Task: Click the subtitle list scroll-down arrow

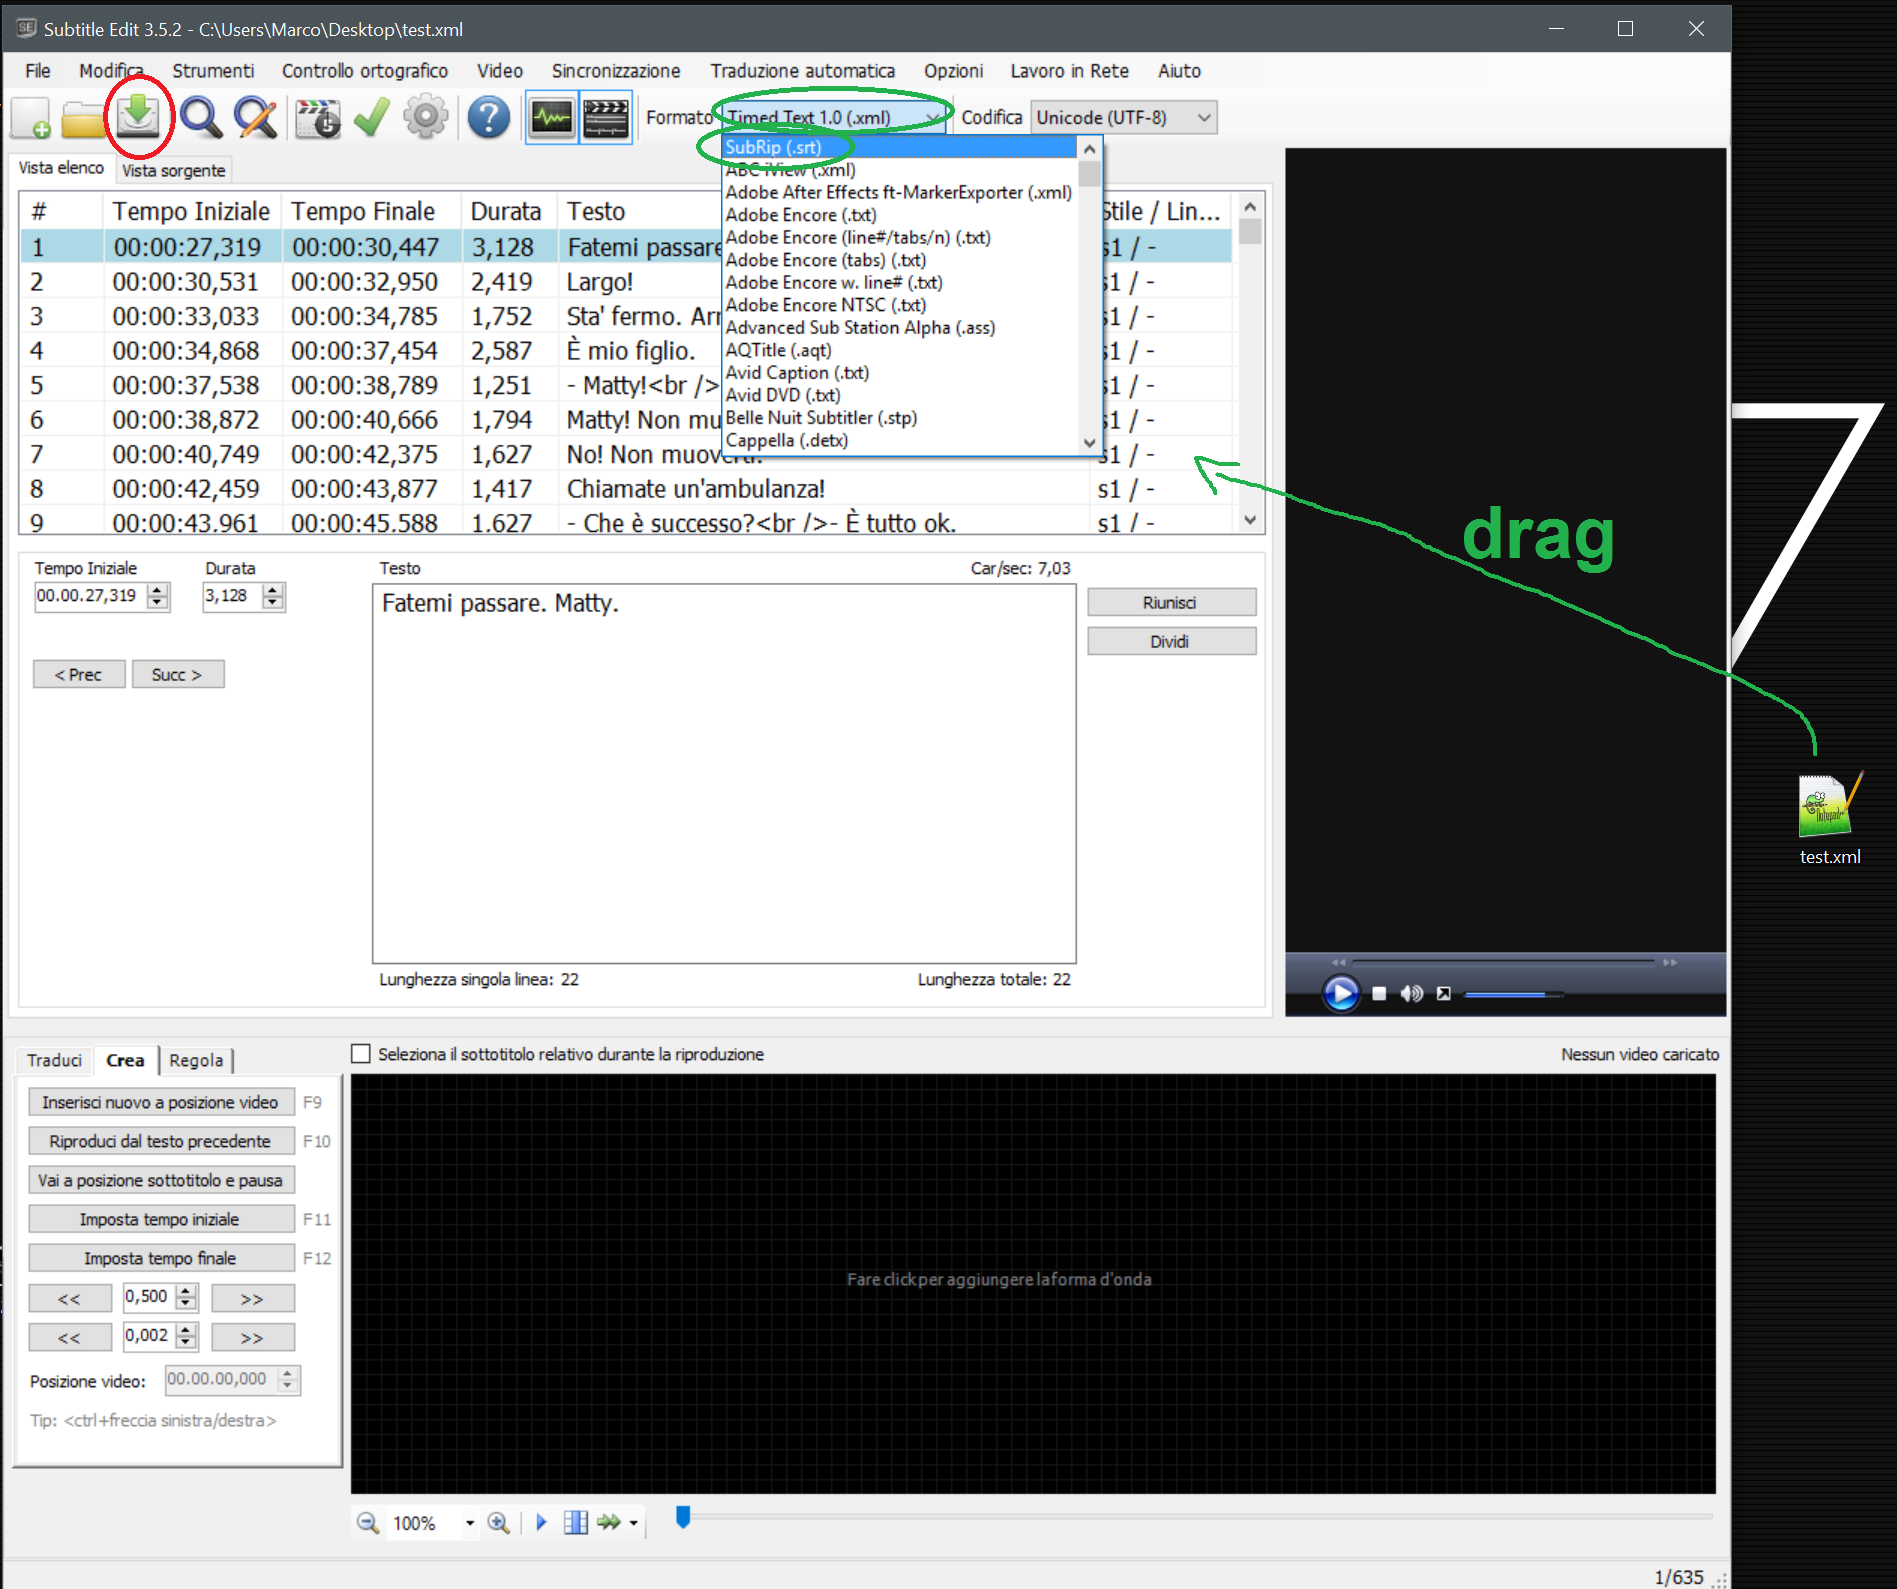Action: click(x=1249, y=520)
